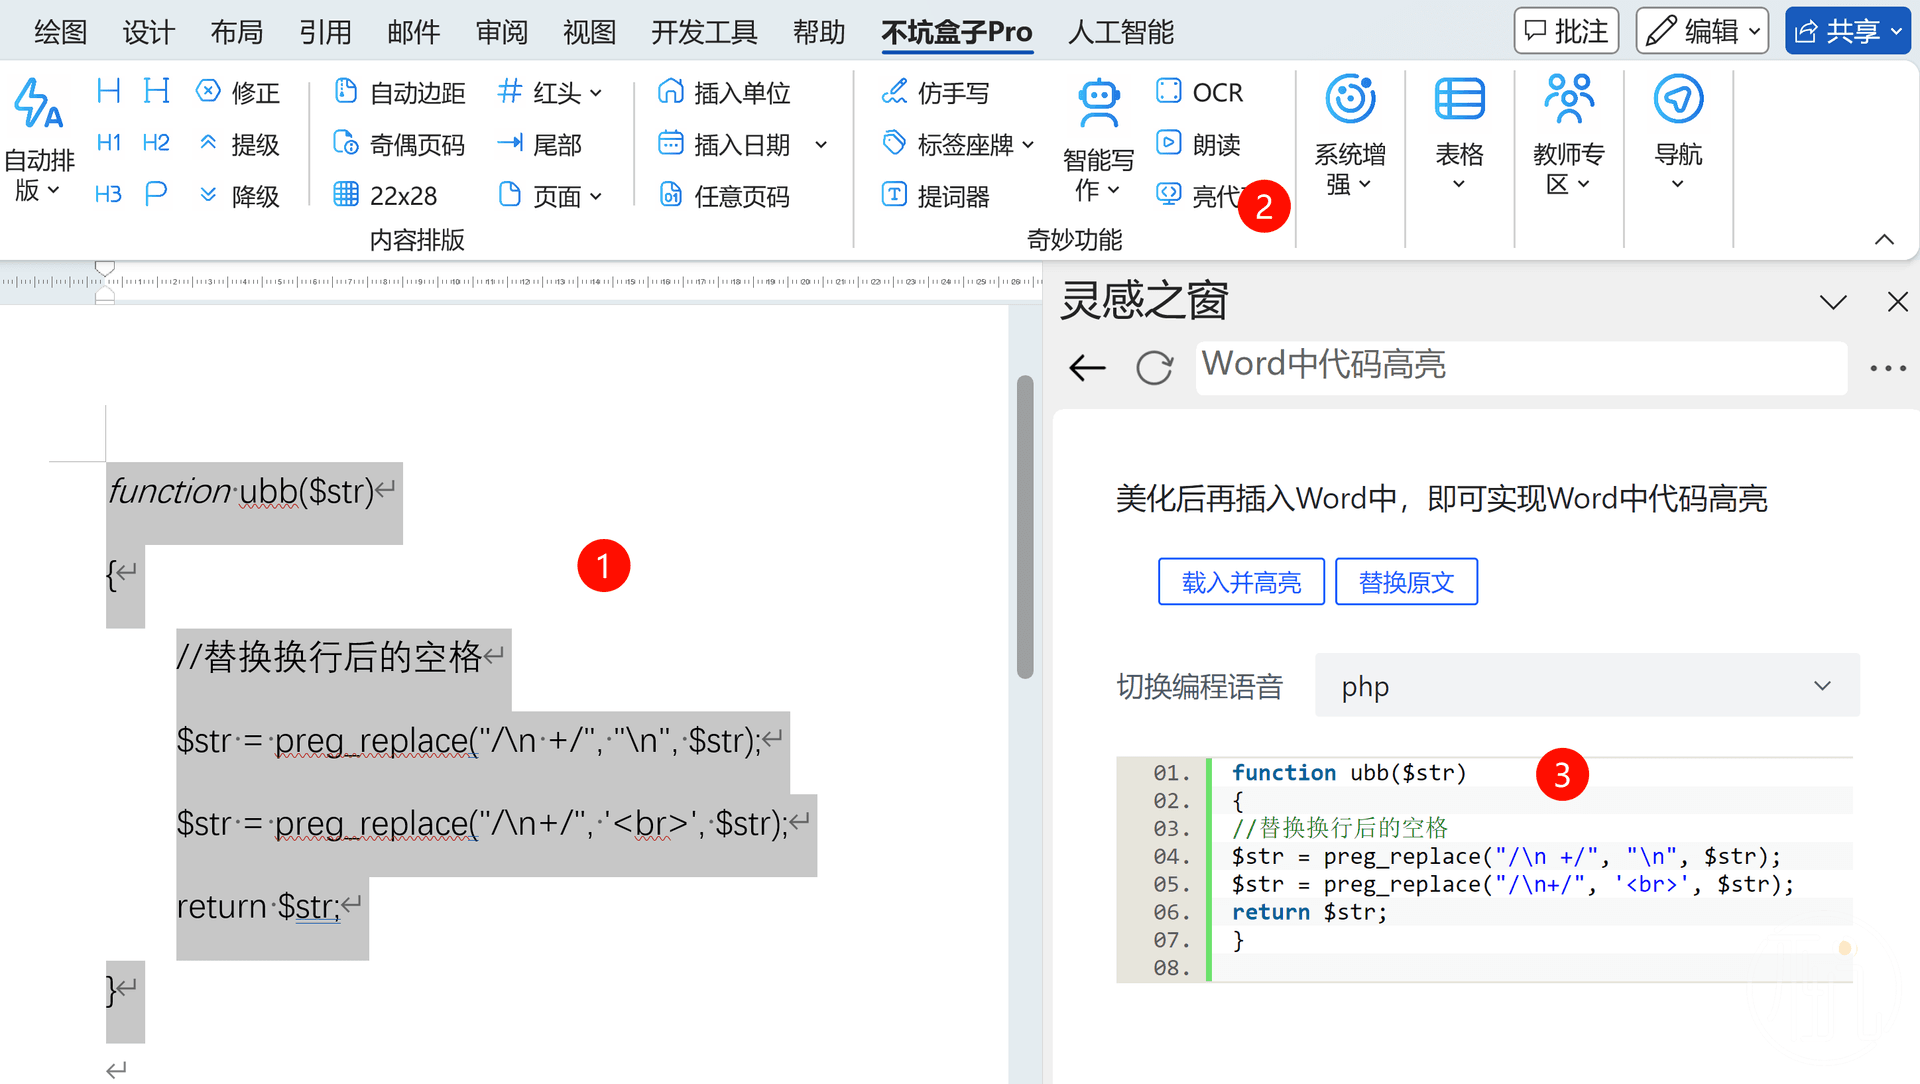Demote heading with 降级
This screenshot has width=1920, height=1084.
point(238,196)
